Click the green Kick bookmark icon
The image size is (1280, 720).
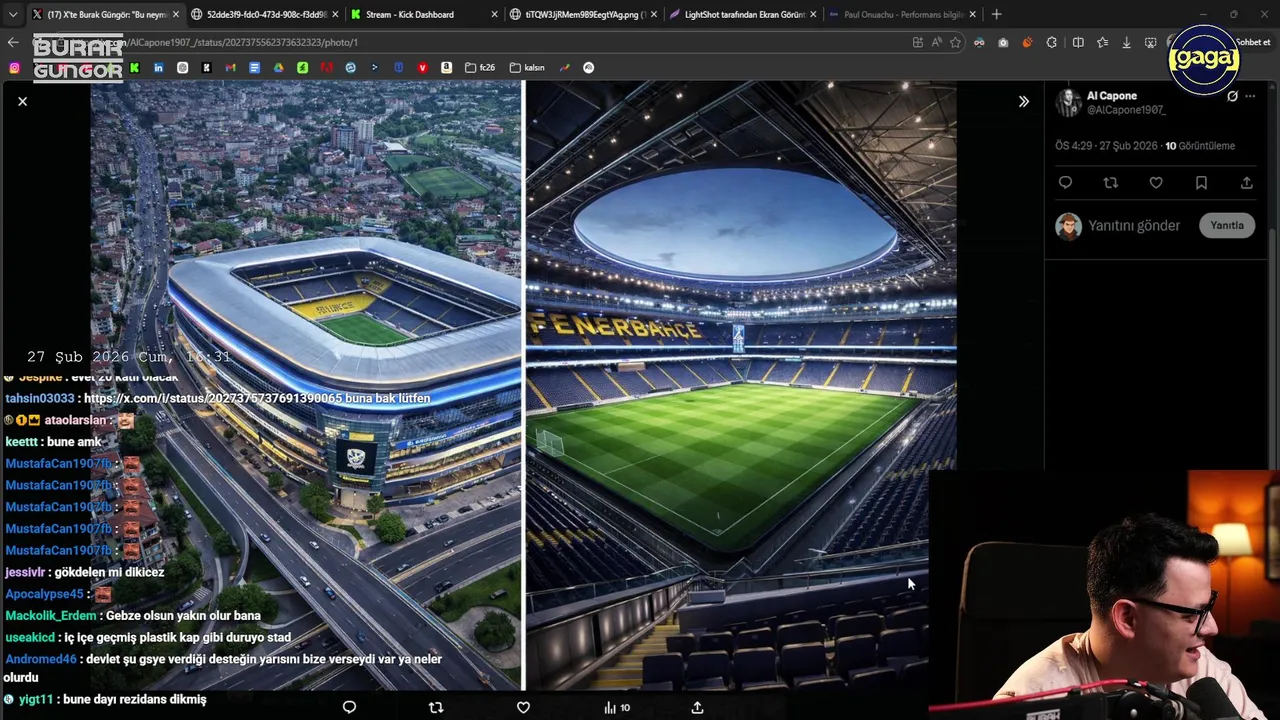click(134, 68)
